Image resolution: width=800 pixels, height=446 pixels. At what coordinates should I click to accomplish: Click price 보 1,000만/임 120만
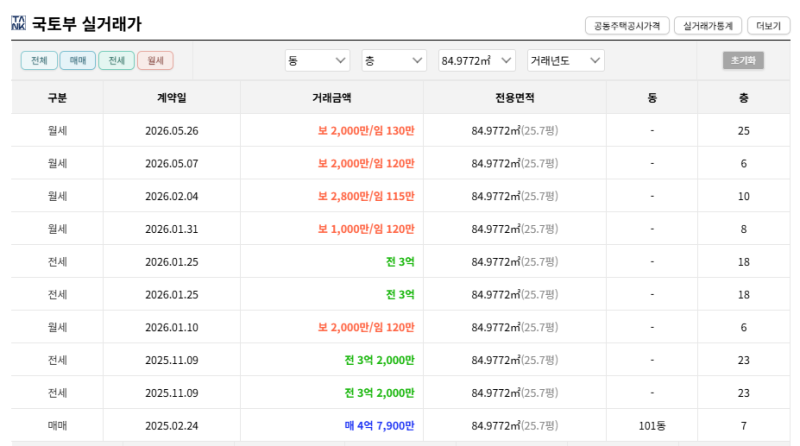(366, 229)
